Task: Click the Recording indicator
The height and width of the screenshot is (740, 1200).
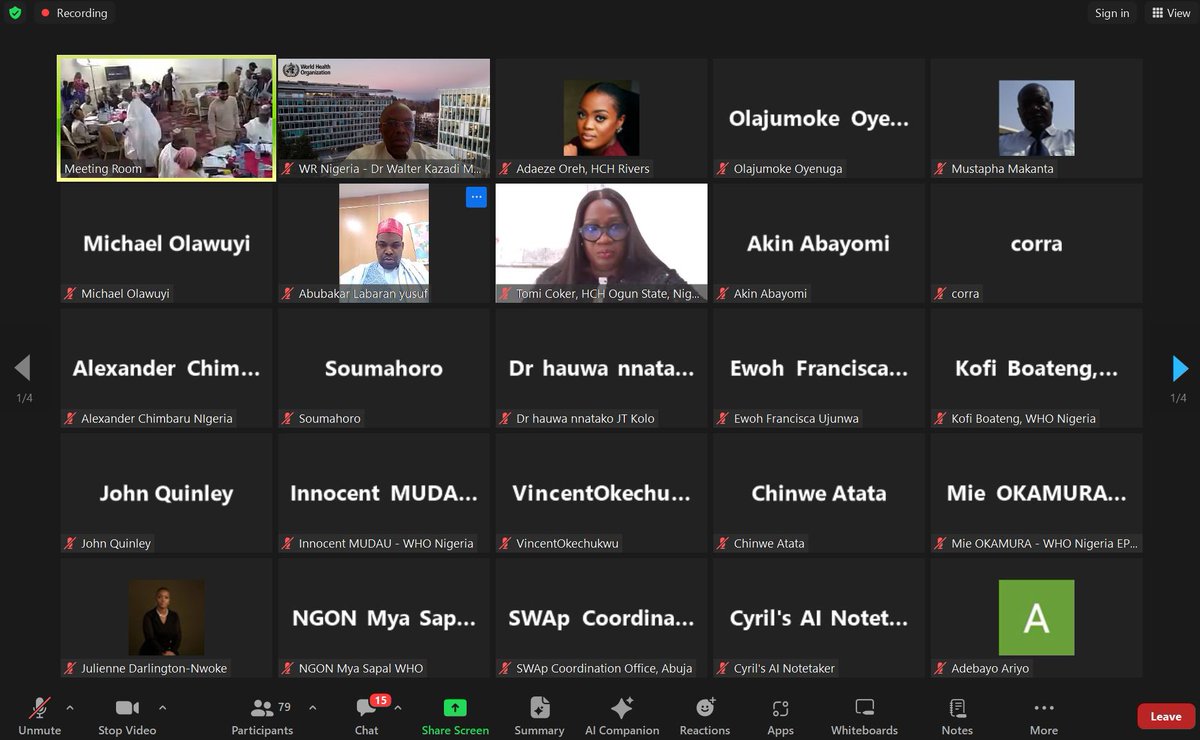Action: (x=74, y=13)
